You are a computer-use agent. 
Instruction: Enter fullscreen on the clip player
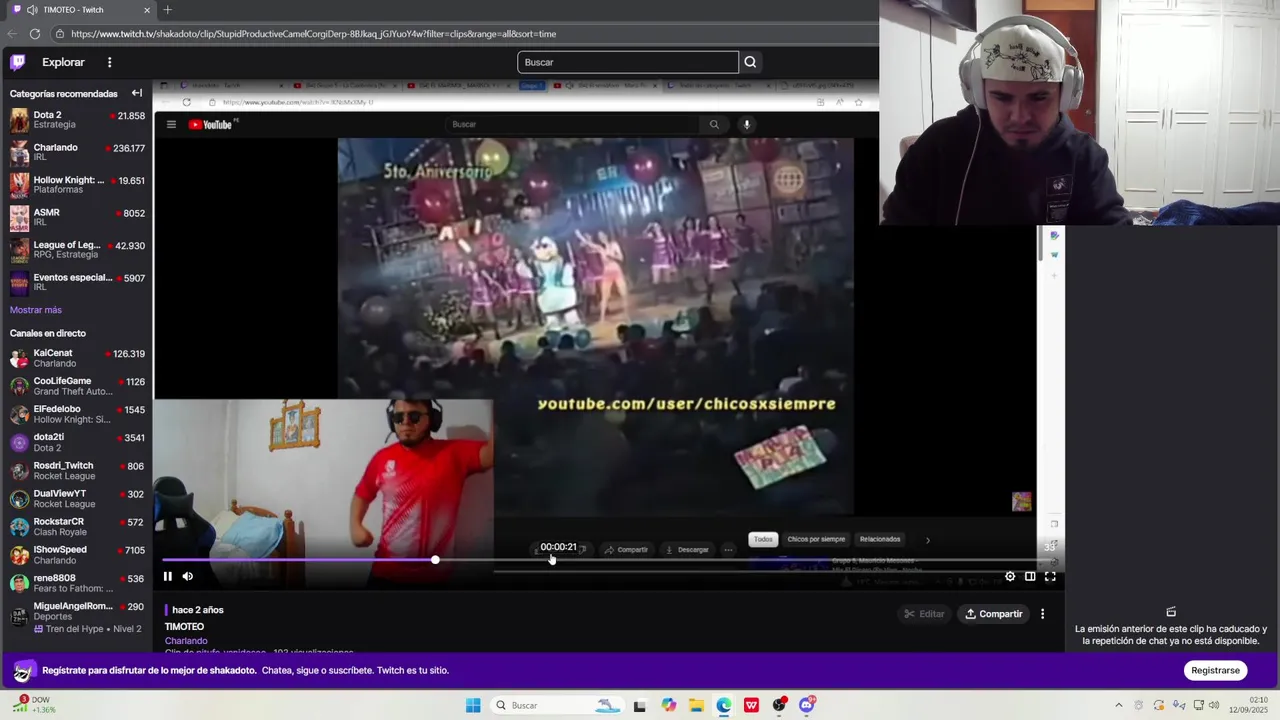coord(1050,576)
